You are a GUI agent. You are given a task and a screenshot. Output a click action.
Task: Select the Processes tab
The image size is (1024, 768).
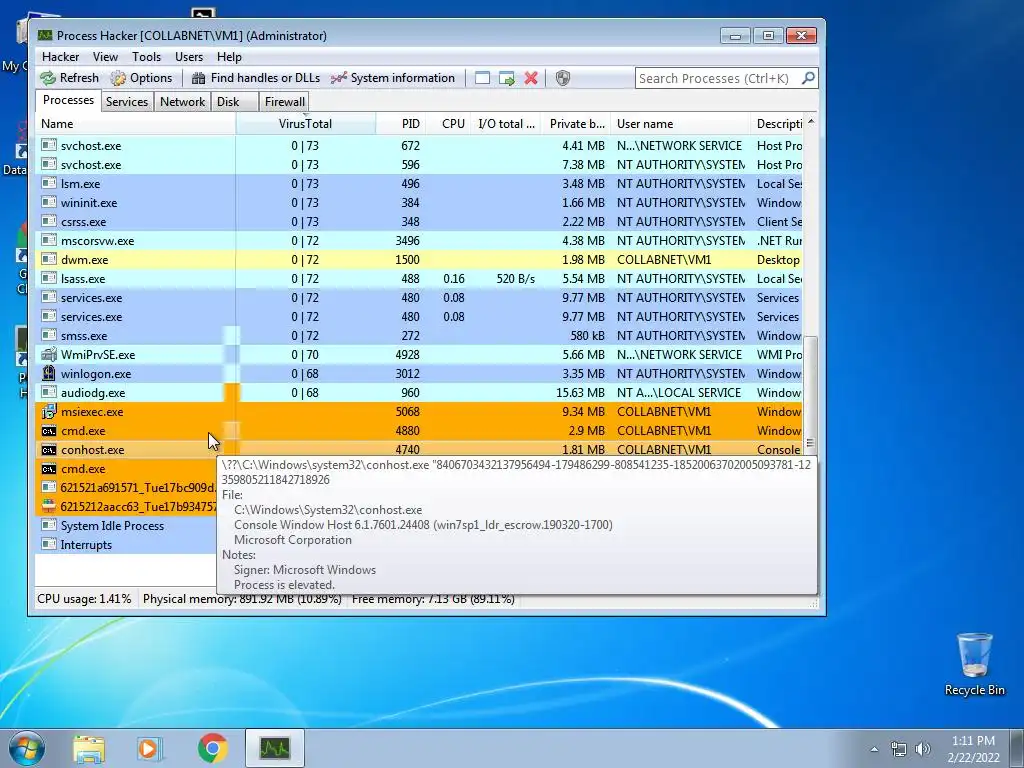pyautogui.click(x=68, y=101)
